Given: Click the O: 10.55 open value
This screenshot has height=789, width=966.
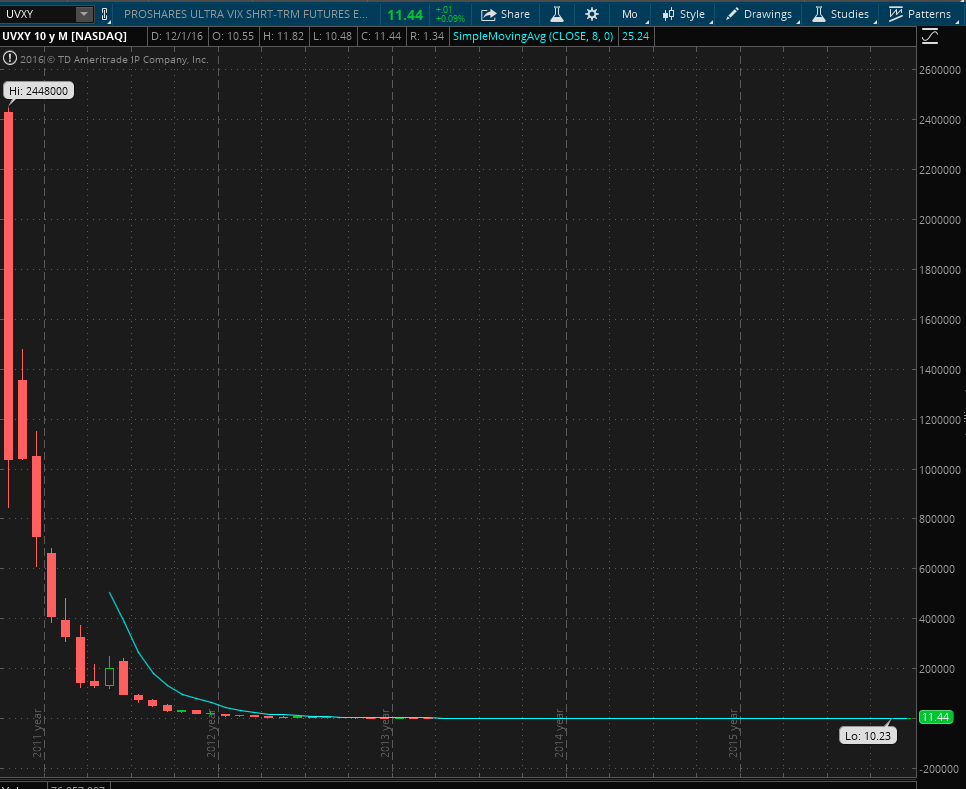Looking at the screenshot, I should (x=233, y=36).
